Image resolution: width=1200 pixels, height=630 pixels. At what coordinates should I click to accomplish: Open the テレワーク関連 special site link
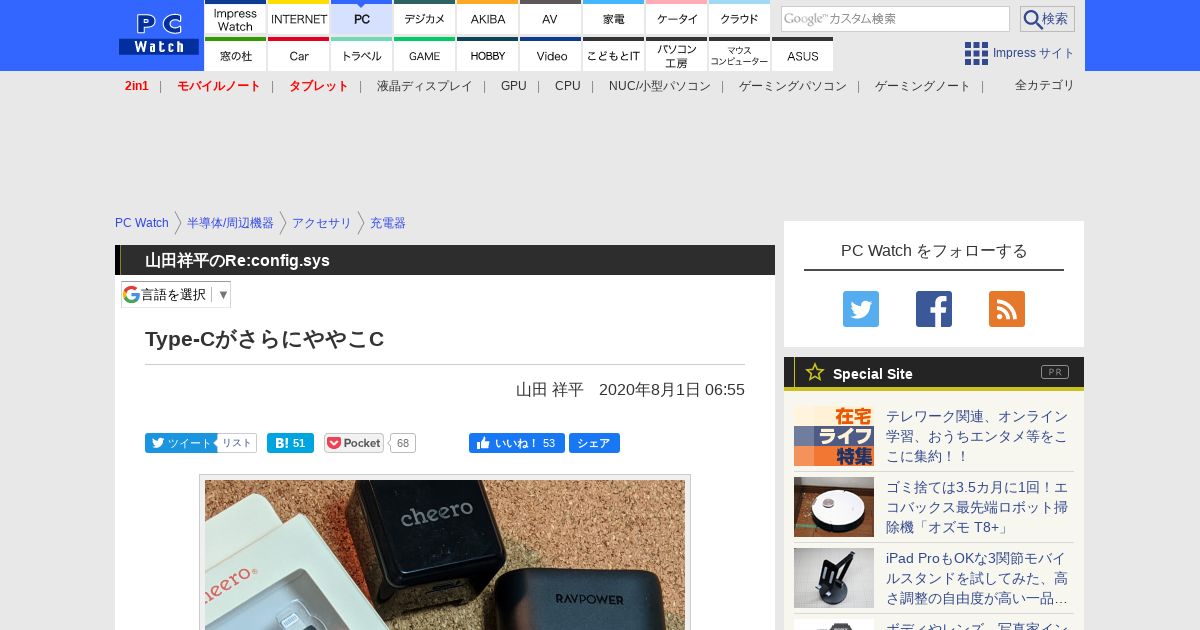pyautogui.click(x=977, y=436)
